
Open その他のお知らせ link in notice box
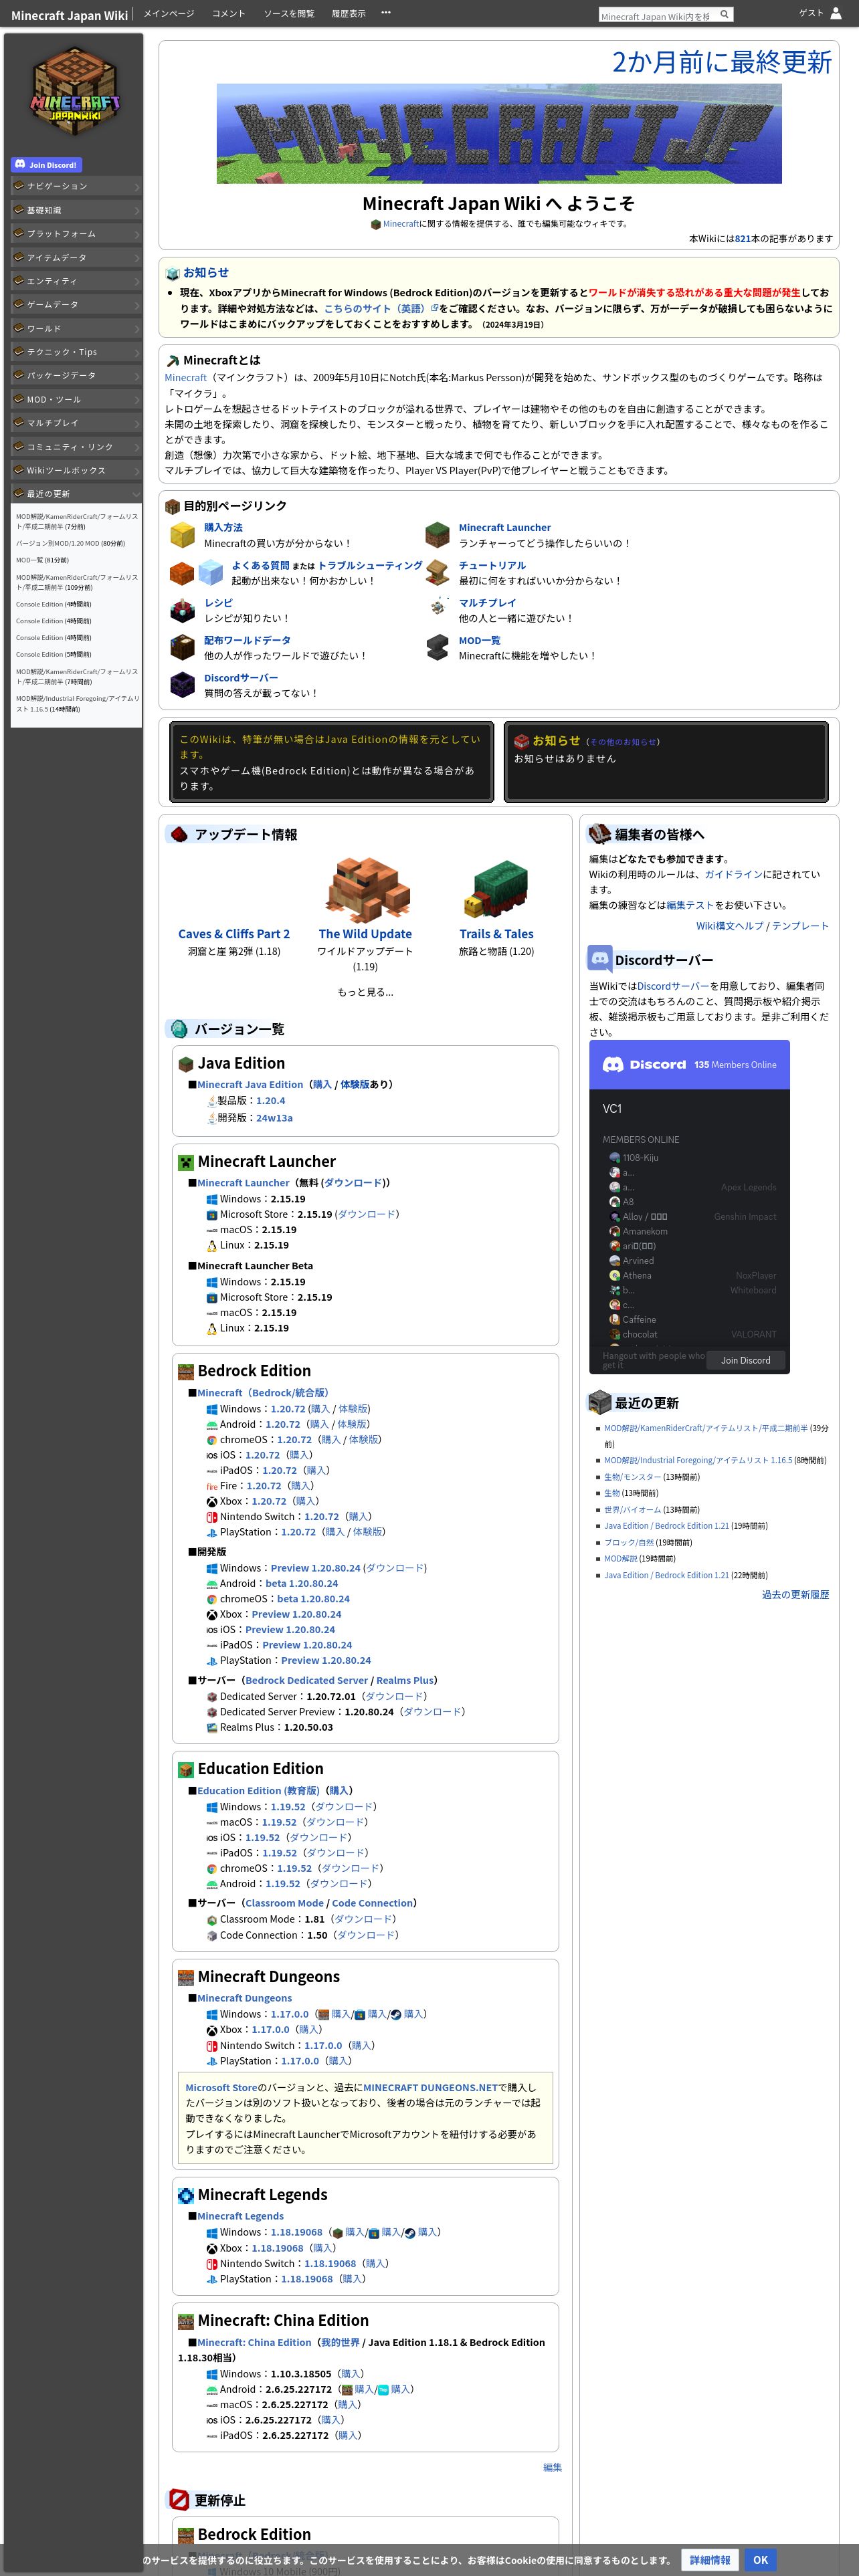(623, 742)
